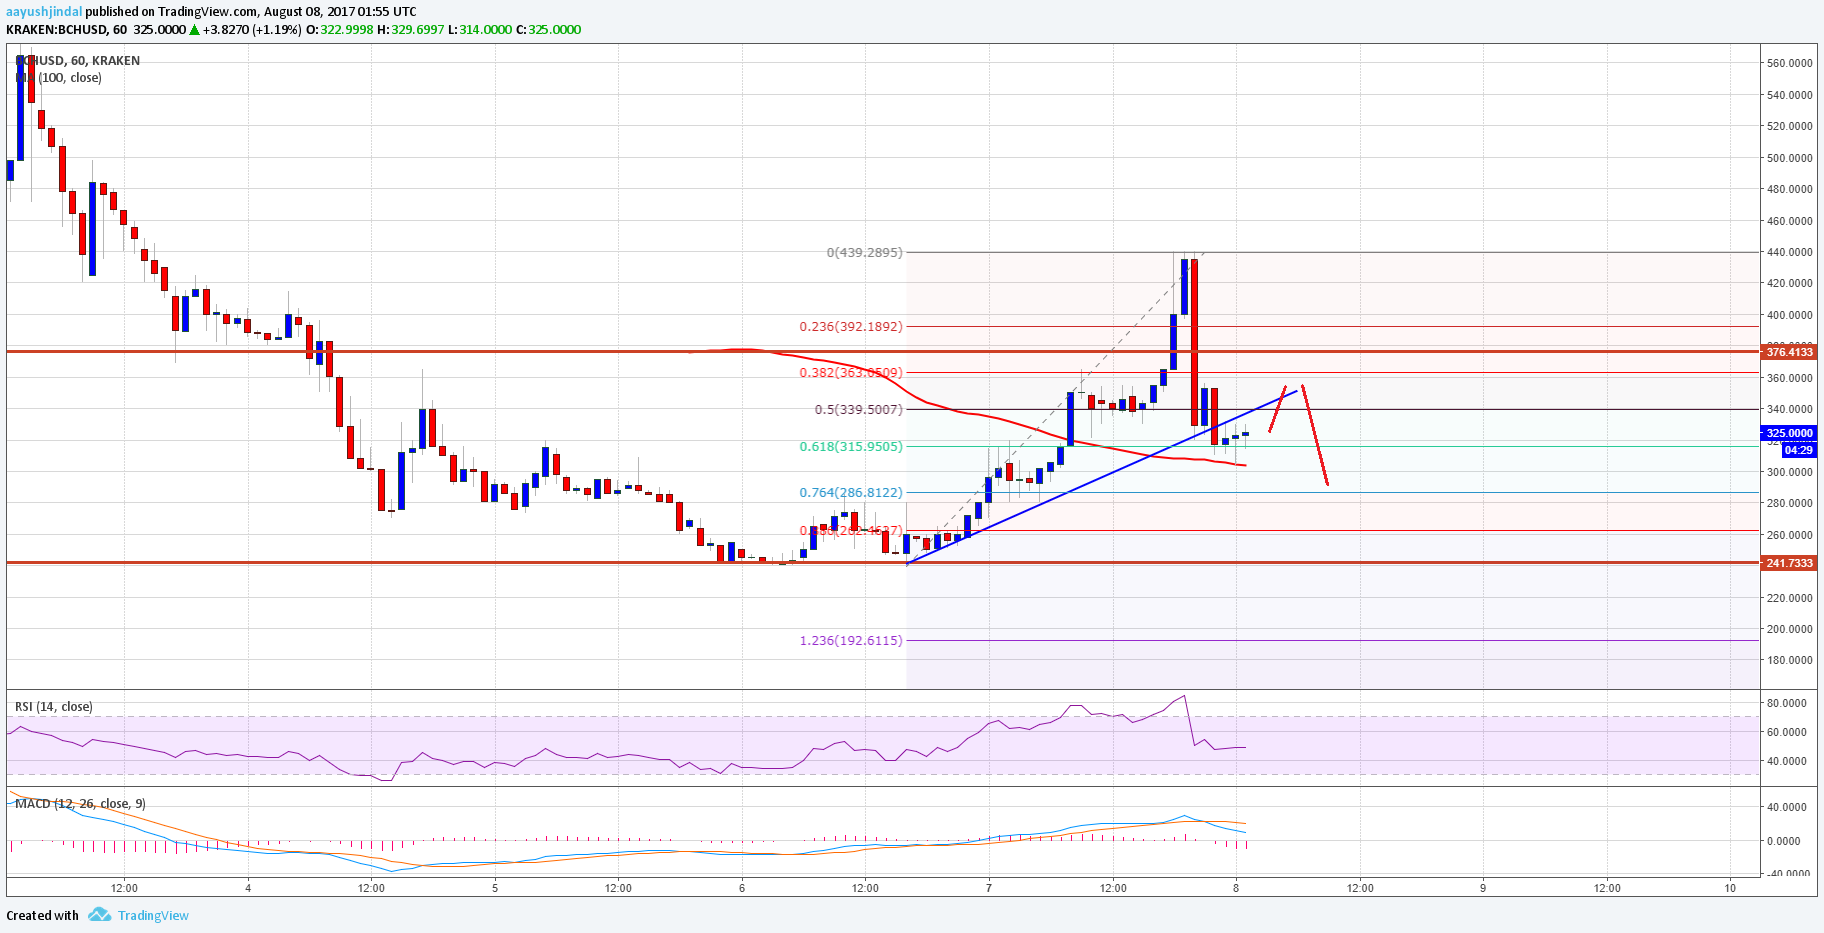
Task: Click day 9 on the time axis
Action: (1483, 888)
